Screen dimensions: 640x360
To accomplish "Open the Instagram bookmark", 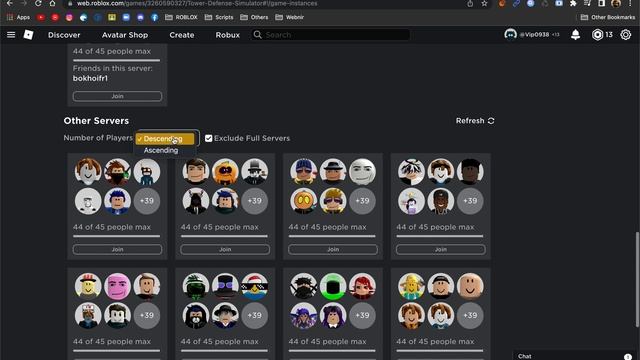I will 69,17.
